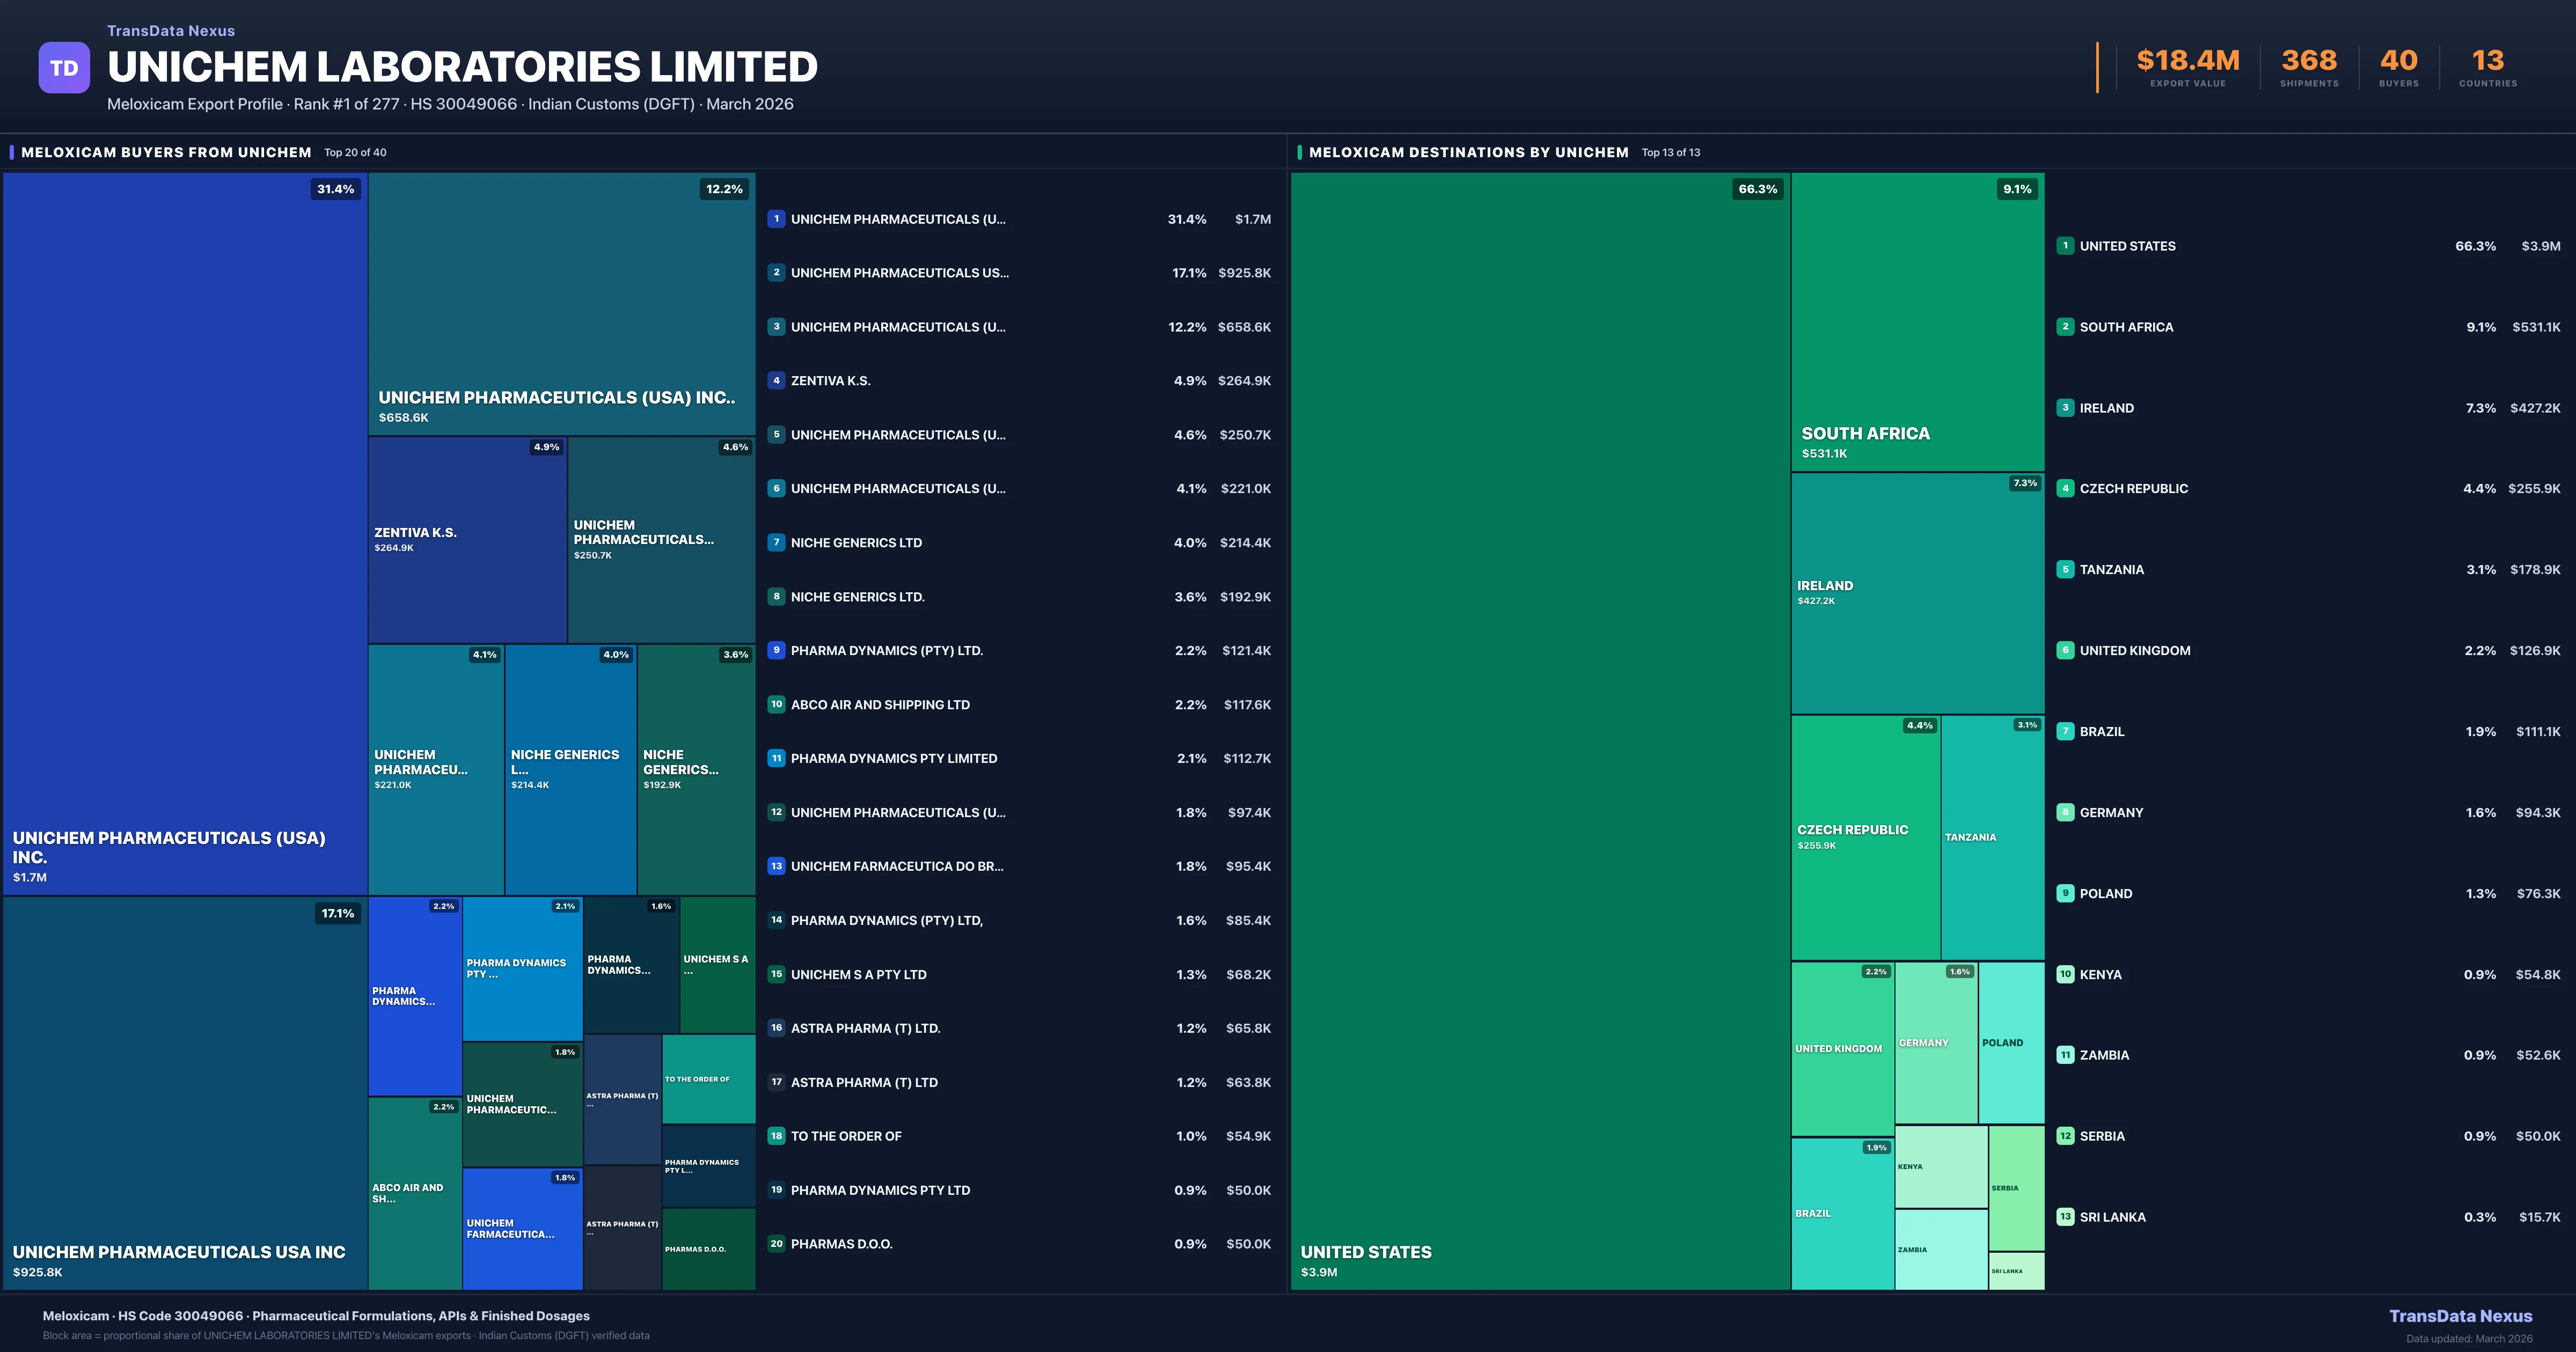Click the Meloxicam Destinations By Unichem header
Viewport: 2576px width, 1352px height.
pyautogui.click(x=1468, y=152)
